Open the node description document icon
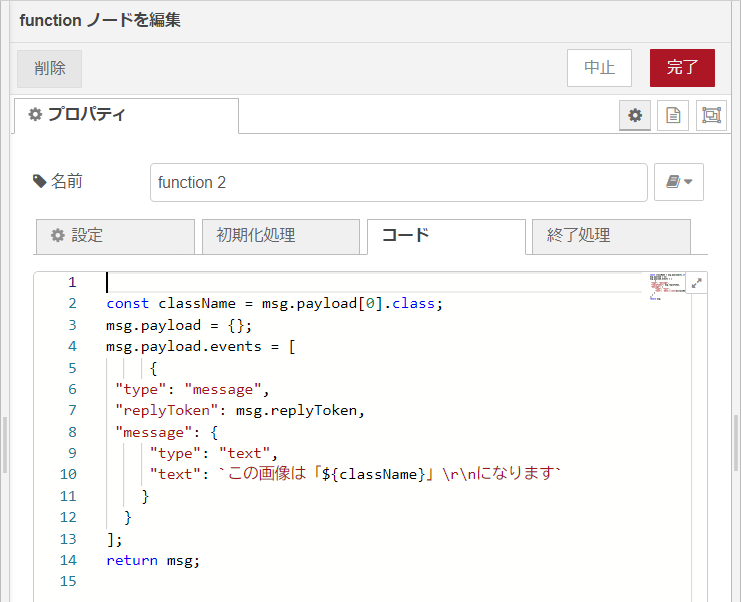 [673, 115]
